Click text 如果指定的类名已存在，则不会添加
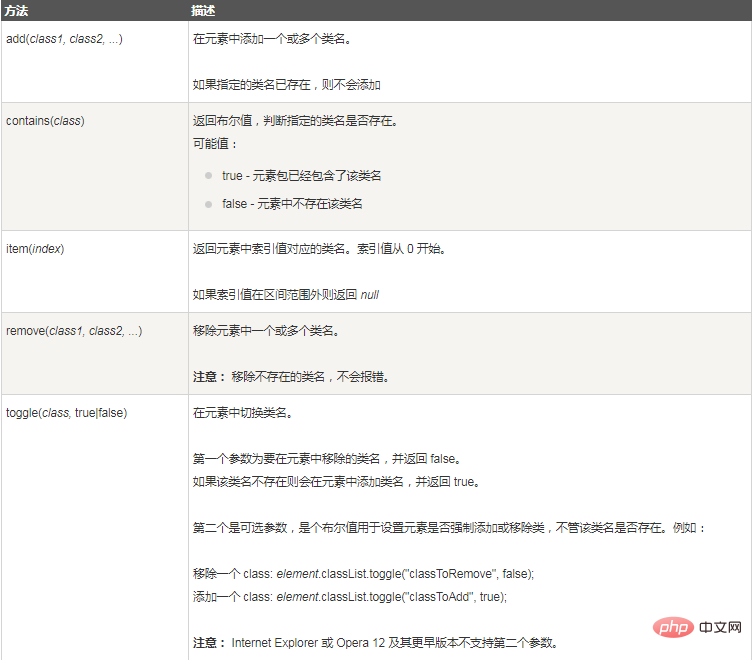 (287, 85)
